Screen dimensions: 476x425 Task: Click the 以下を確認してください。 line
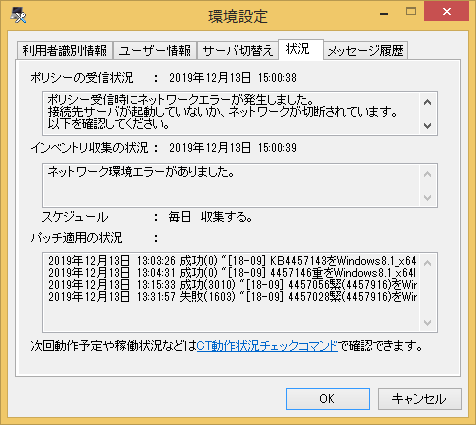pyautogui.click(x=109, y=124)
